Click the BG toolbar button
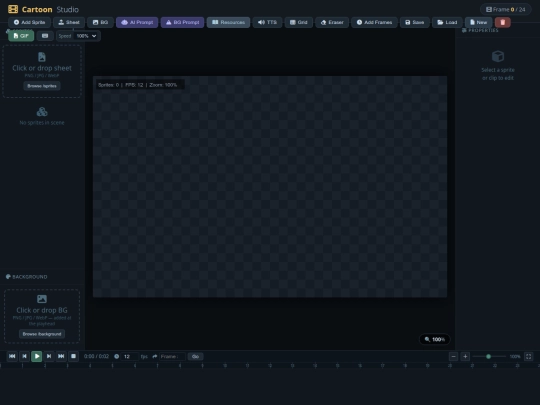This screenshot has height=405, width=540. tap(100, 22)
